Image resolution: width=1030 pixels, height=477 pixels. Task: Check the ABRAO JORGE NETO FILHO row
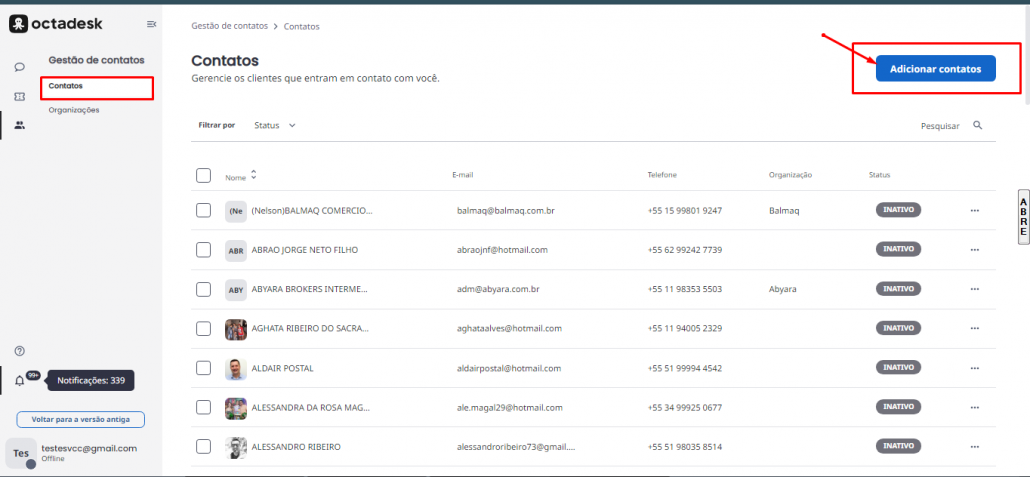pos(204,249)
